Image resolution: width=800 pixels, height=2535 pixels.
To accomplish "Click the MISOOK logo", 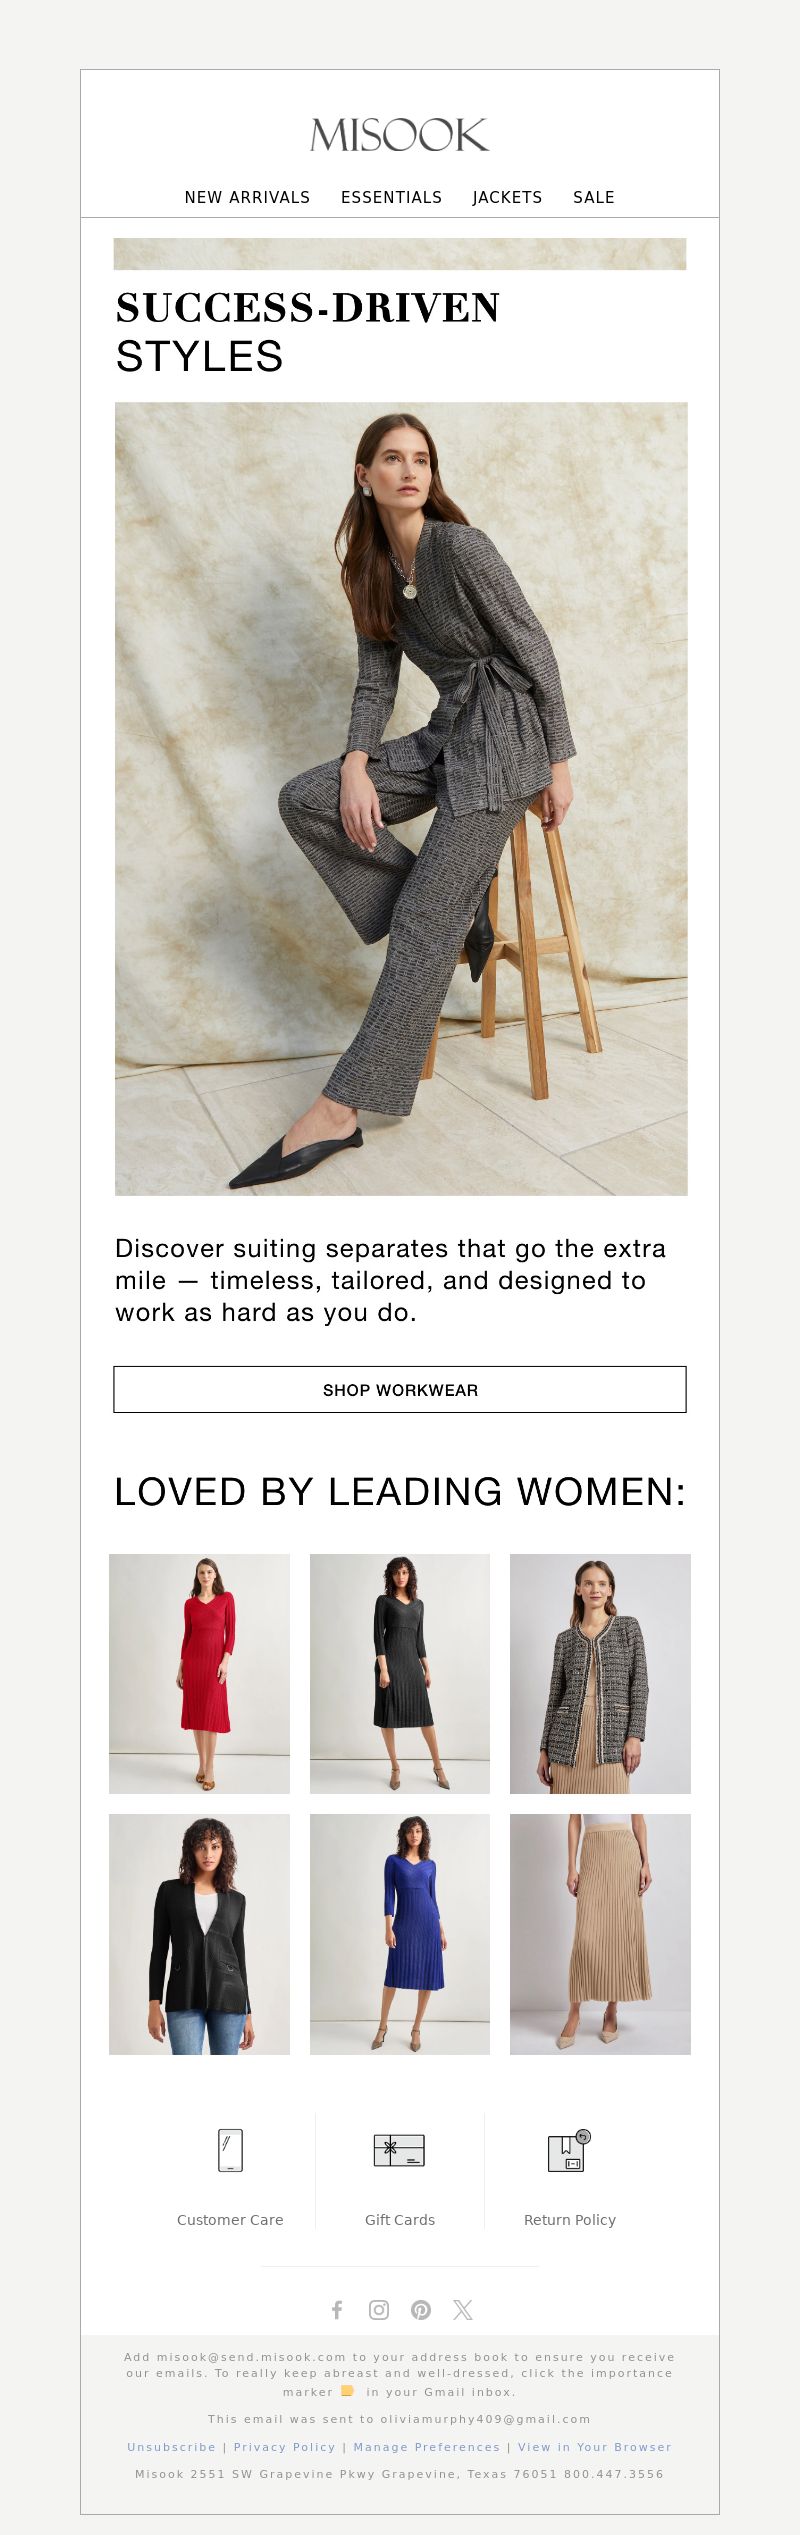I will pyautogui.click(x=399, y=135).
